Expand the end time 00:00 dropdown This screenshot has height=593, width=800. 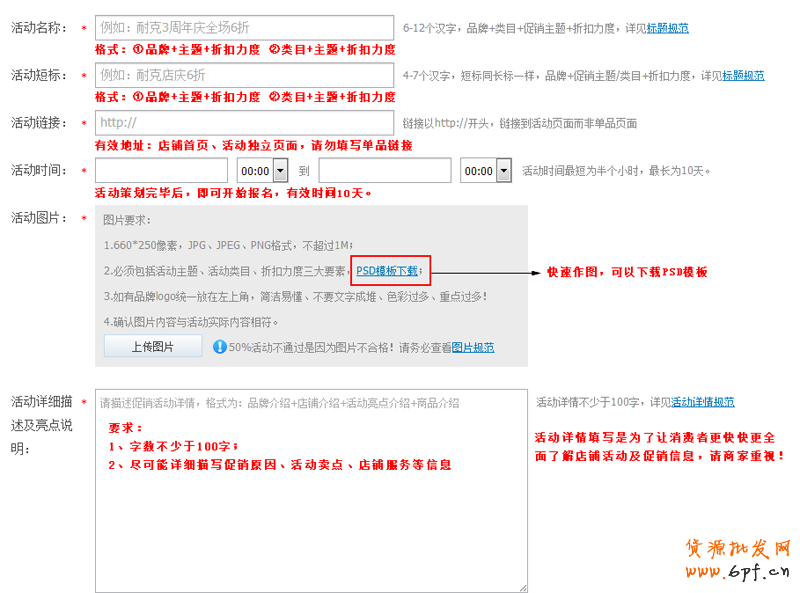coord(487,171)
